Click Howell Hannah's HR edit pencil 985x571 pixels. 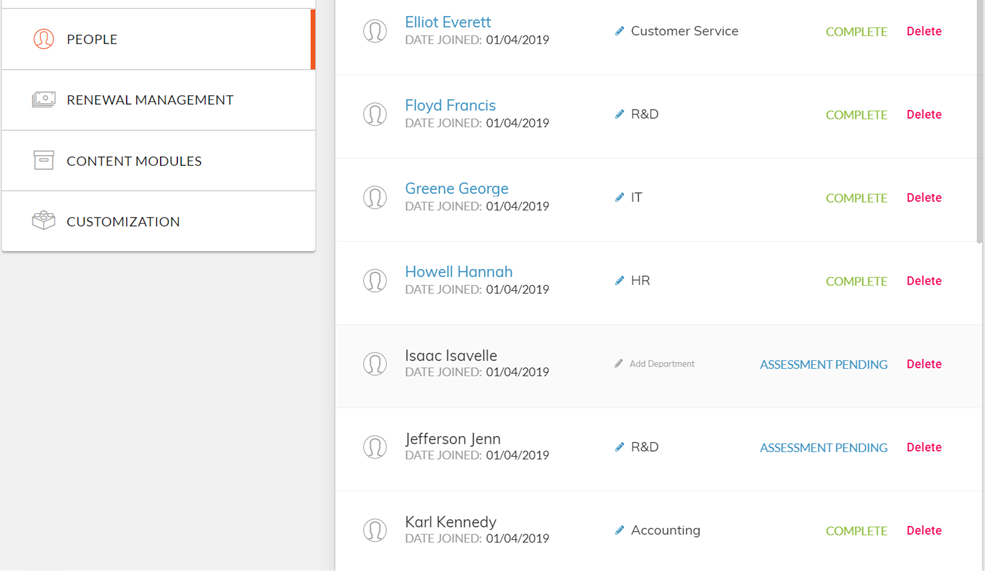click(x=619, y=280)
